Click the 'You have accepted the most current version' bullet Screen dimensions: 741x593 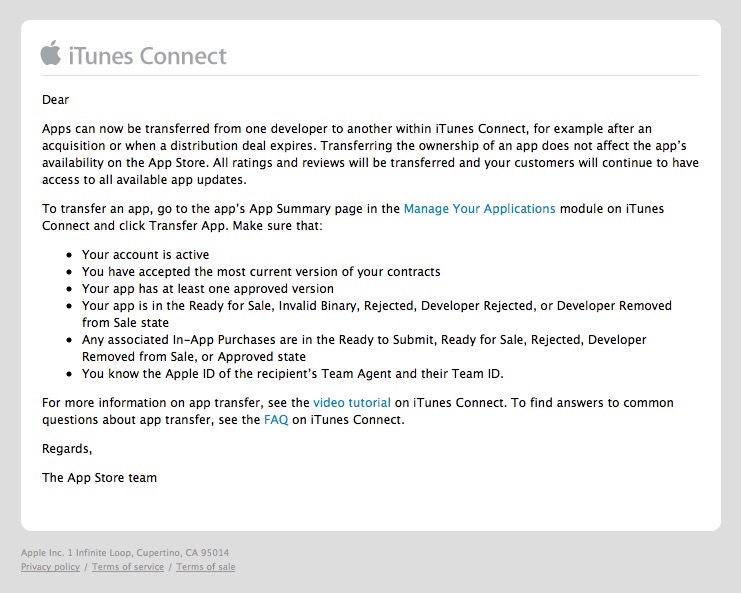261,272
